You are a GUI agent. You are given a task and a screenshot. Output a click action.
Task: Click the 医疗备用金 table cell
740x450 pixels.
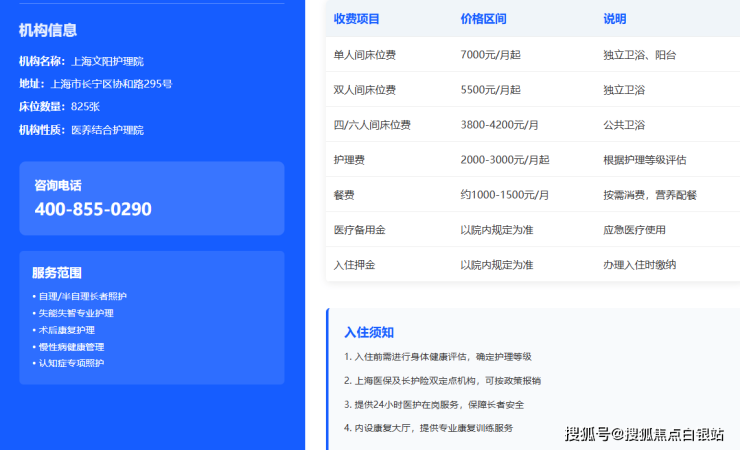359,230
